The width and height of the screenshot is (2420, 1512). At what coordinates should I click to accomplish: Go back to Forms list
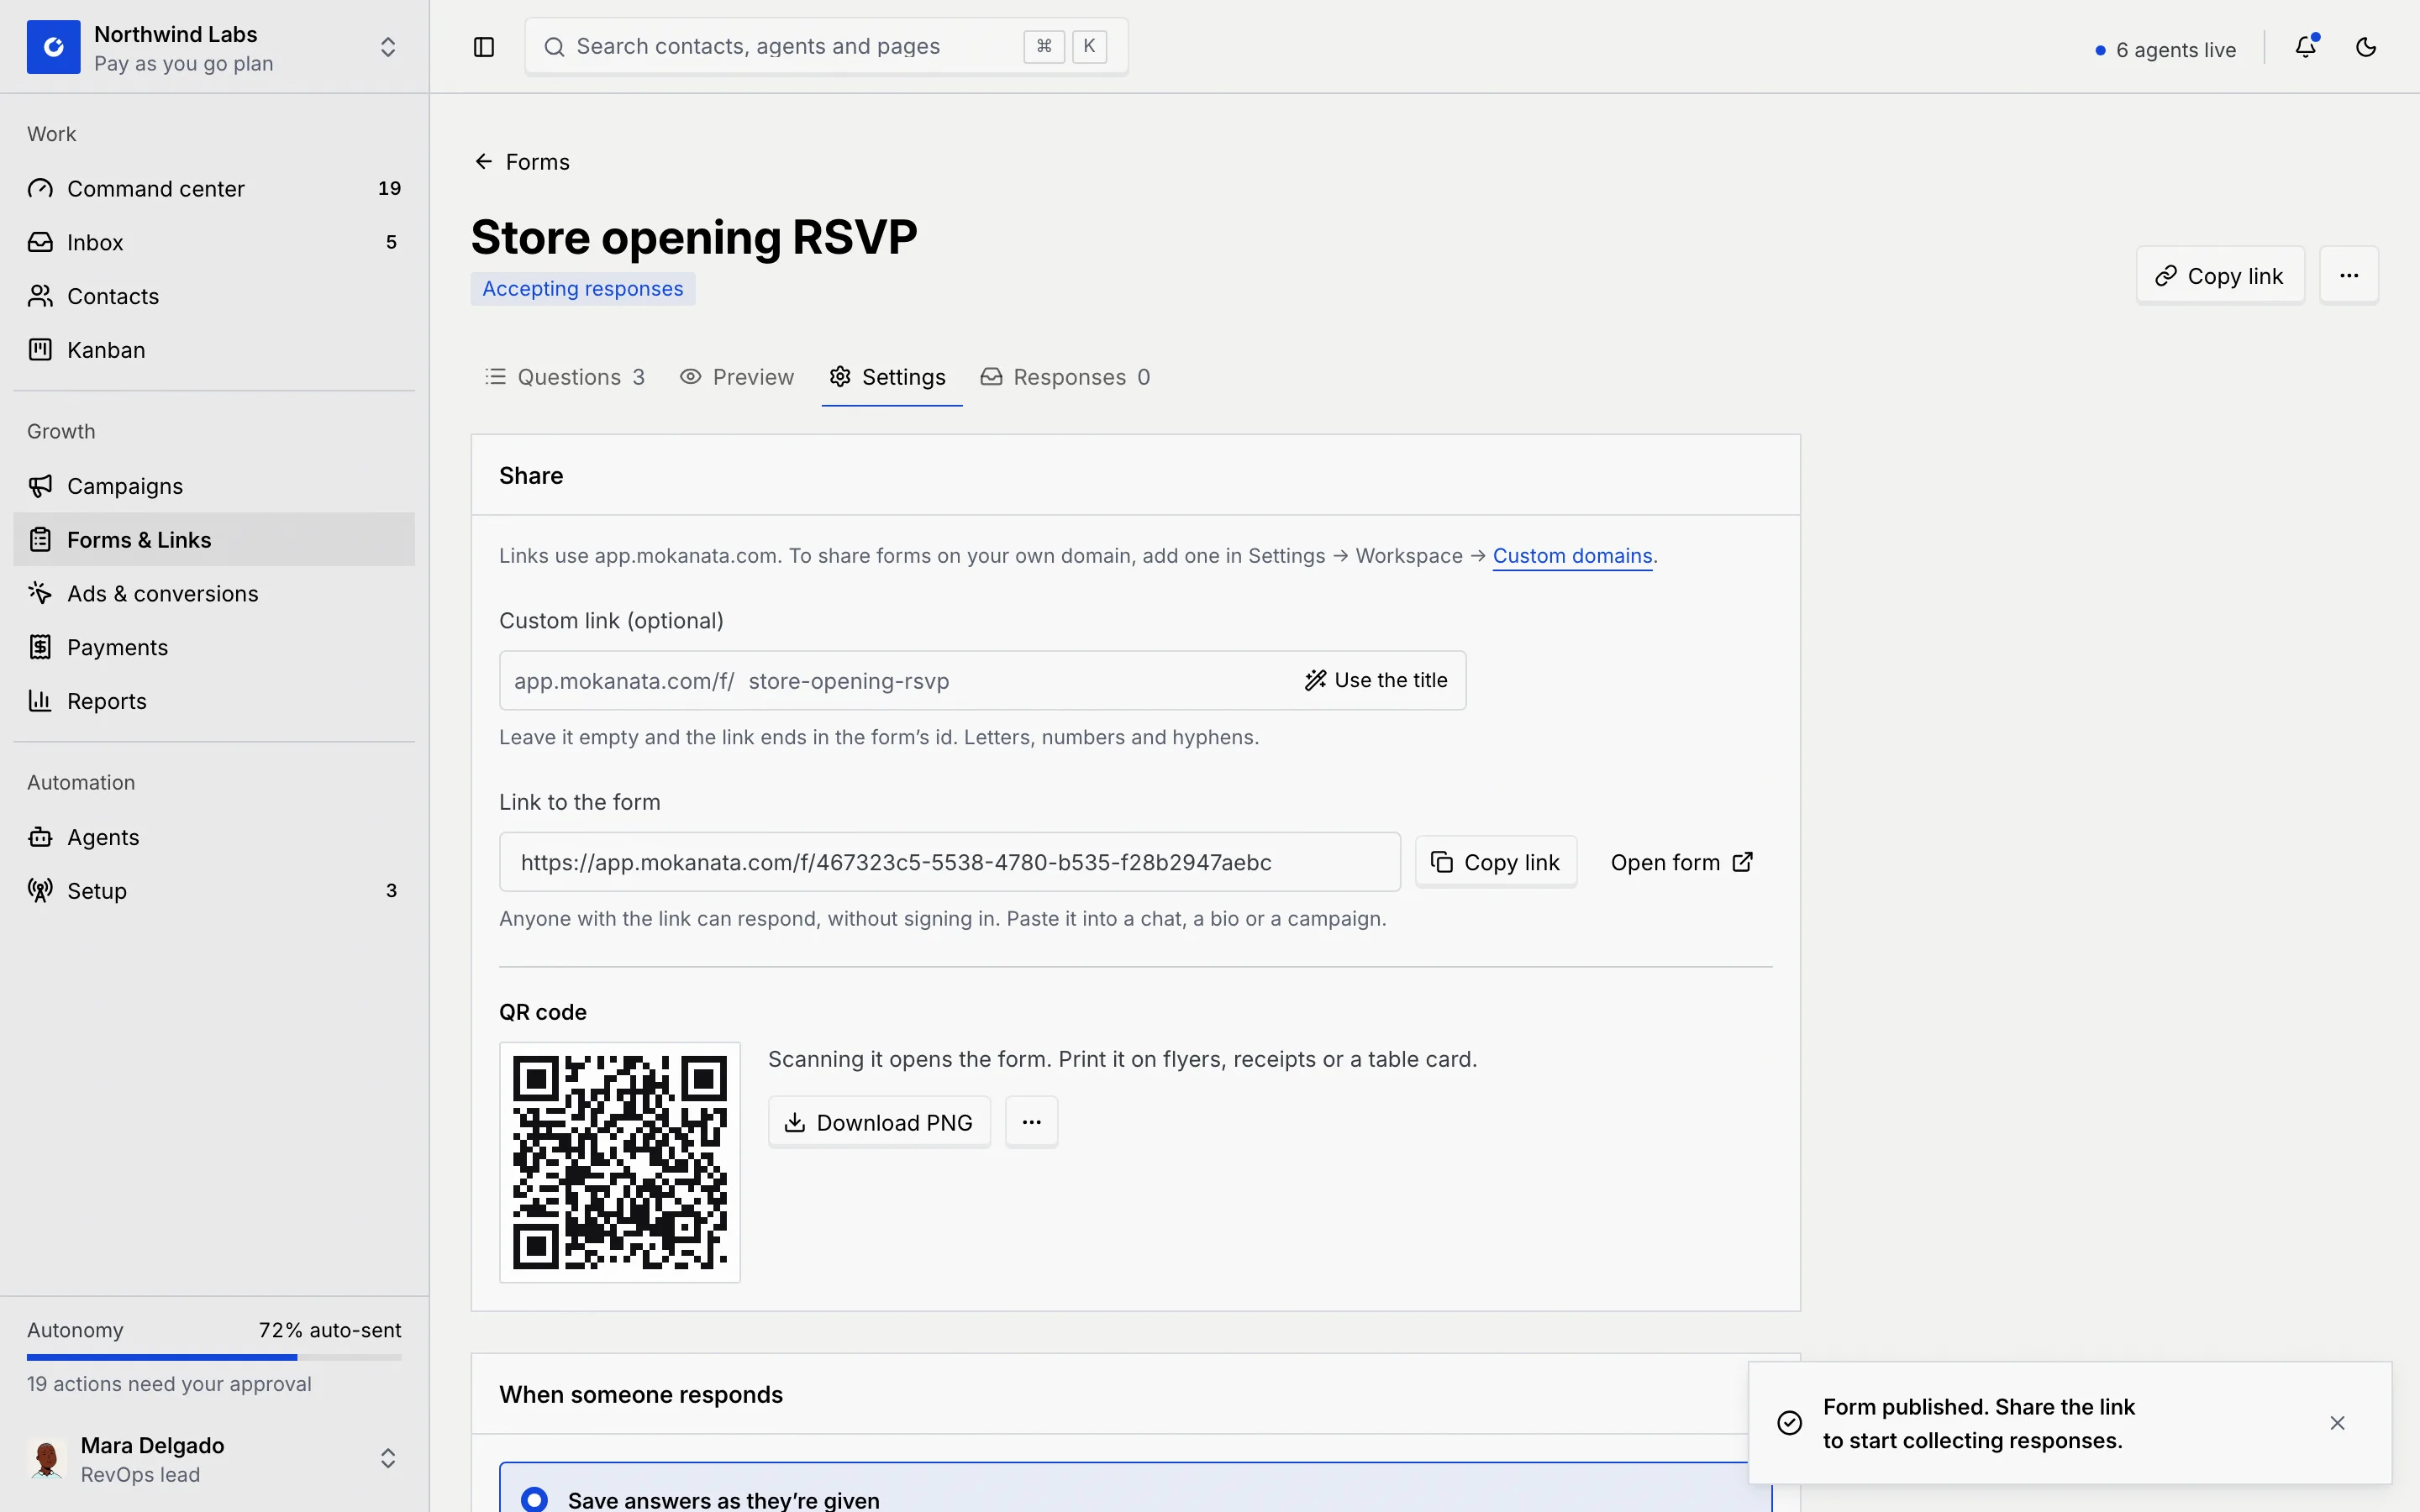click(521, 162)
